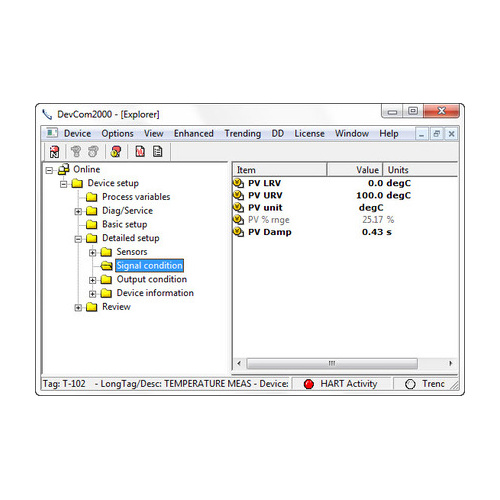Click the open folder icon for Signal condition
Screen dimensions: 500x500
106,266
